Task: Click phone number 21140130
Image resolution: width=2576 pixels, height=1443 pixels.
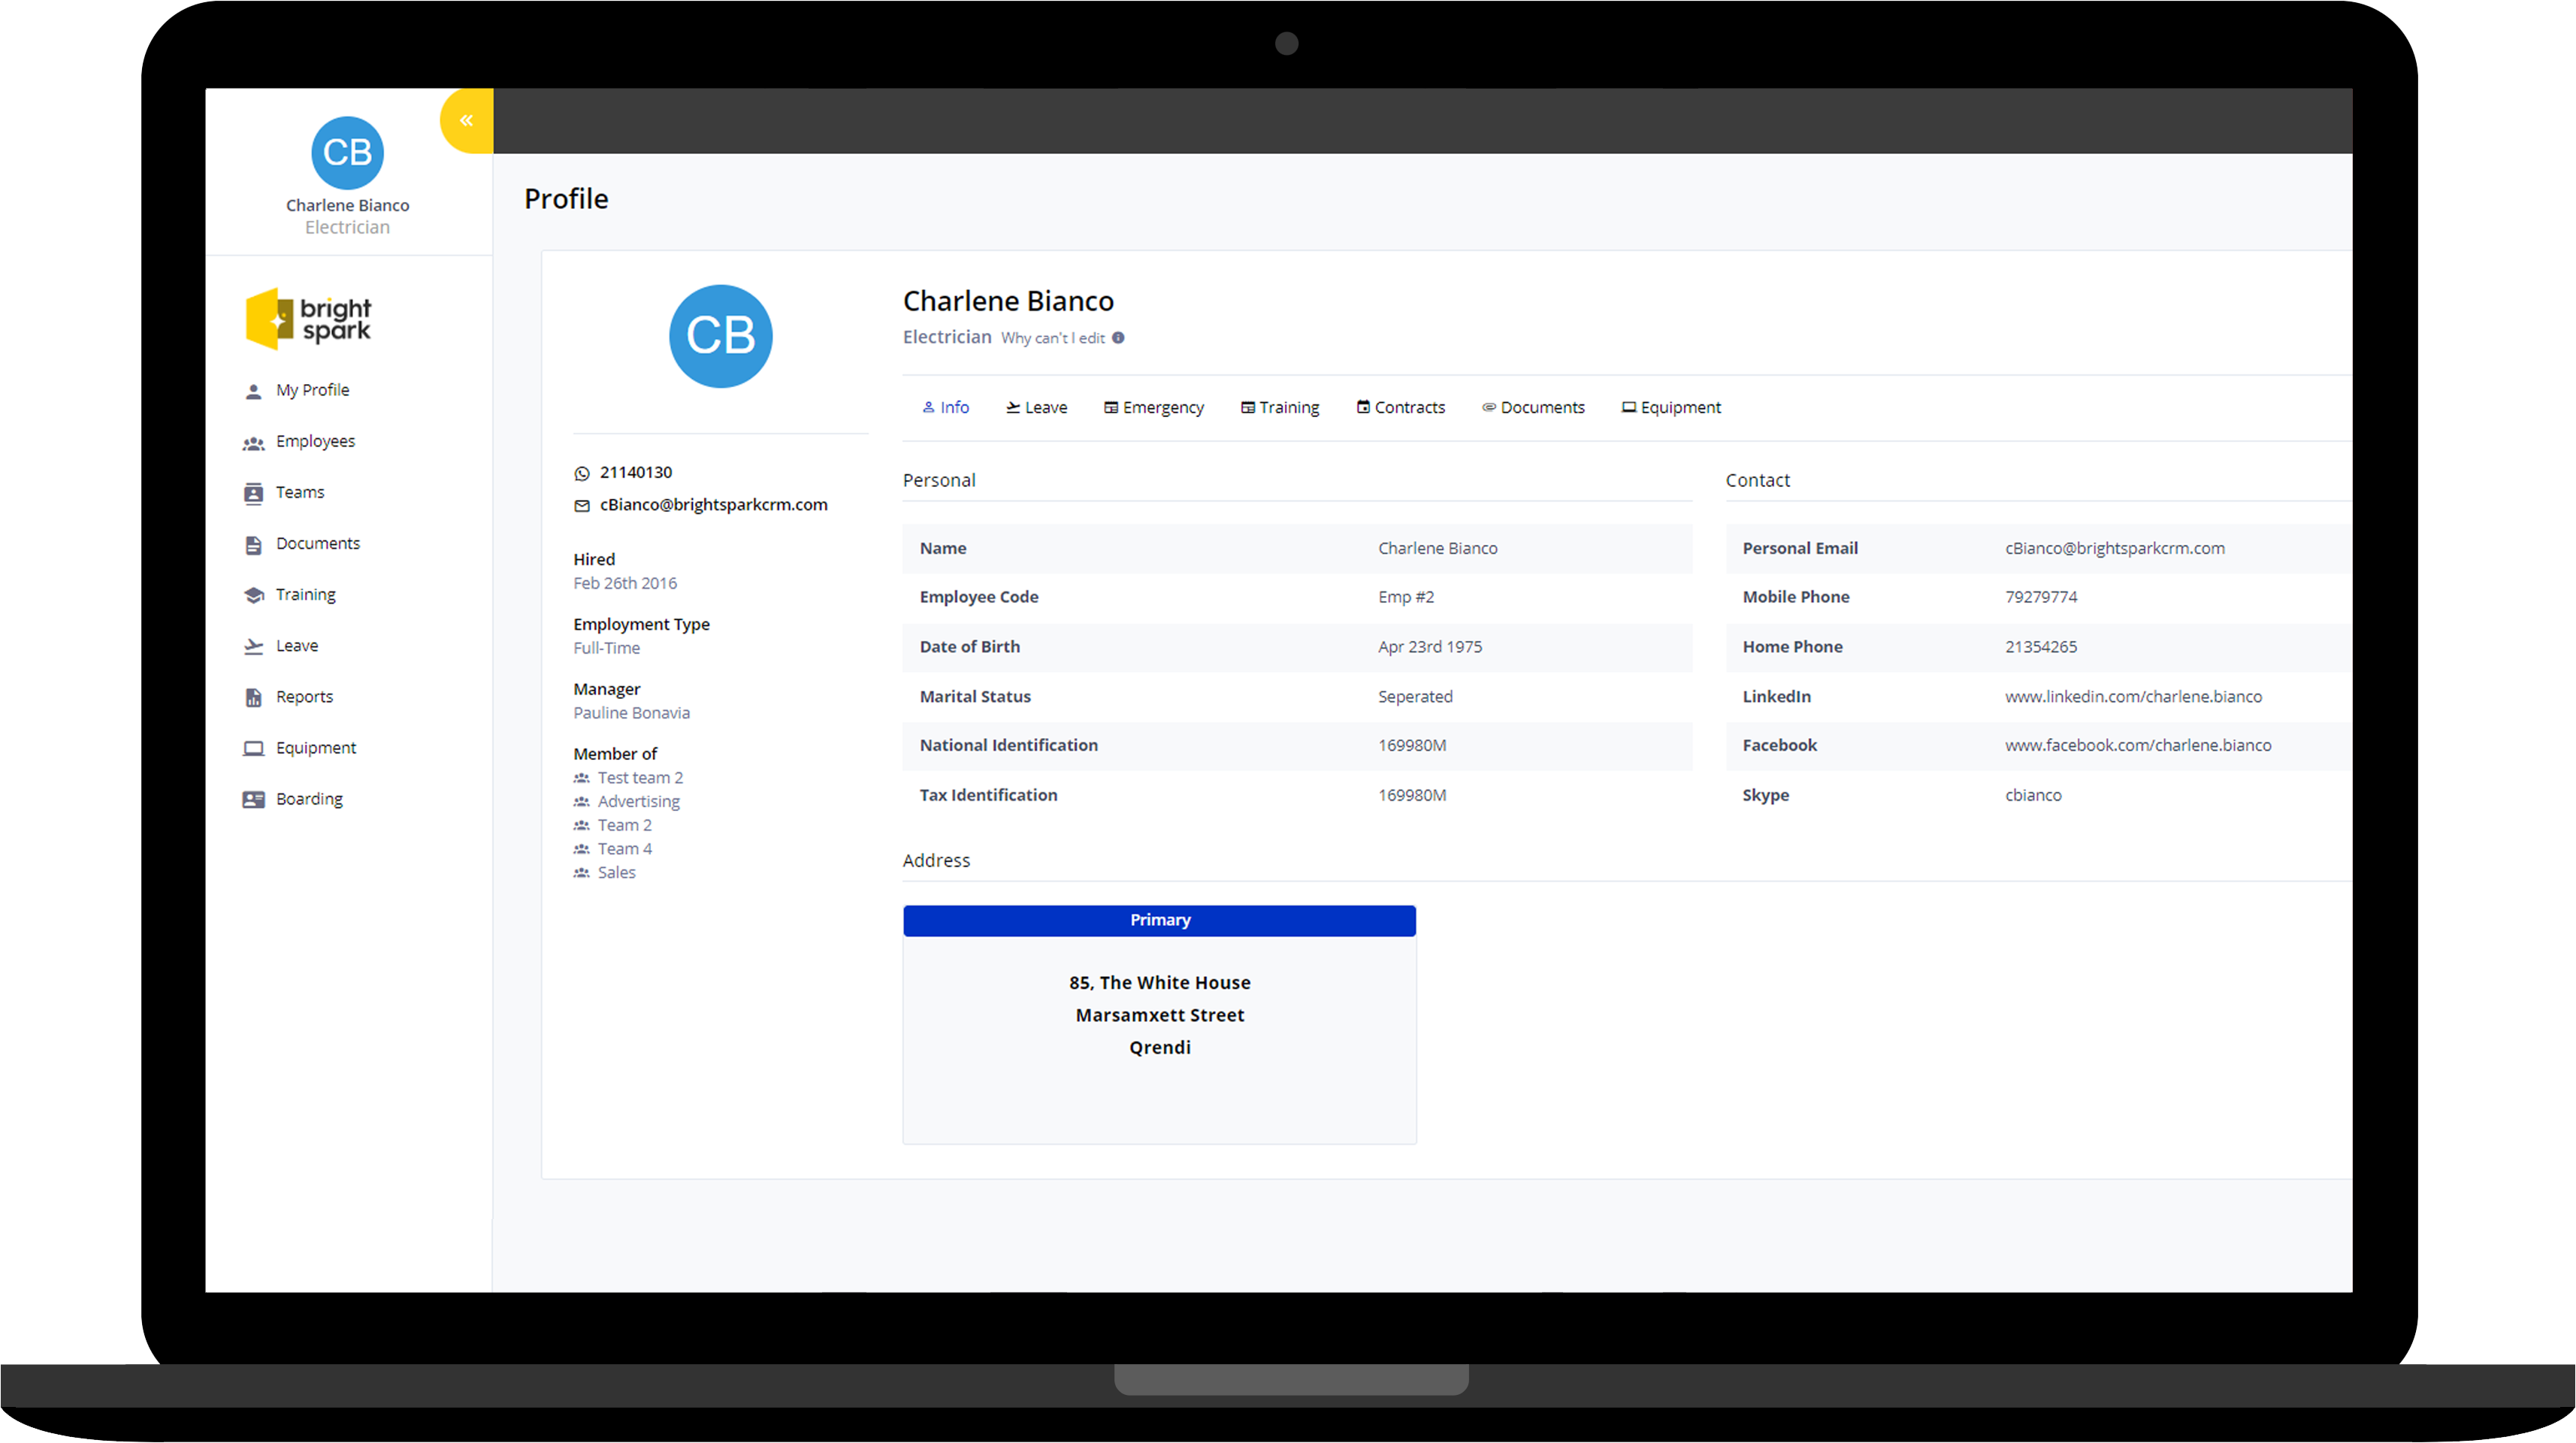Action: click(x=636, y=472)
